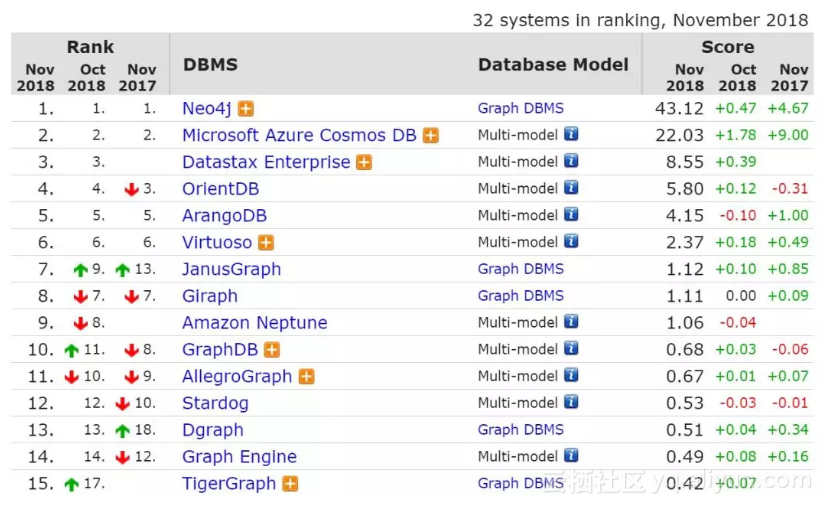Viewport: 823px width, 505px height.
Task: Click the plus icon beside Microsoft Azure Cosmos DB
Action: (430, 135)
